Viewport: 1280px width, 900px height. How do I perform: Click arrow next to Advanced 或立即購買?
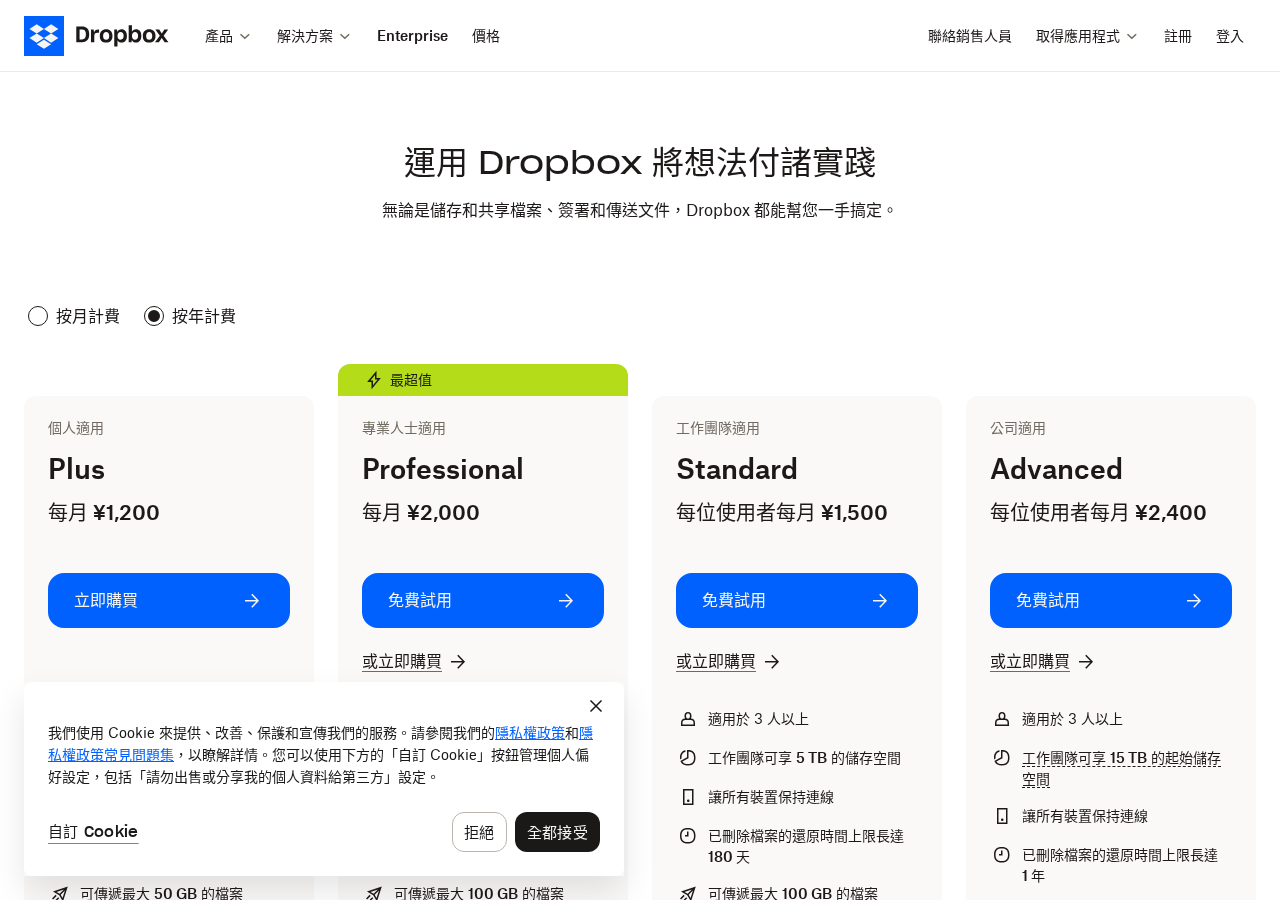tap(1086, 661)
